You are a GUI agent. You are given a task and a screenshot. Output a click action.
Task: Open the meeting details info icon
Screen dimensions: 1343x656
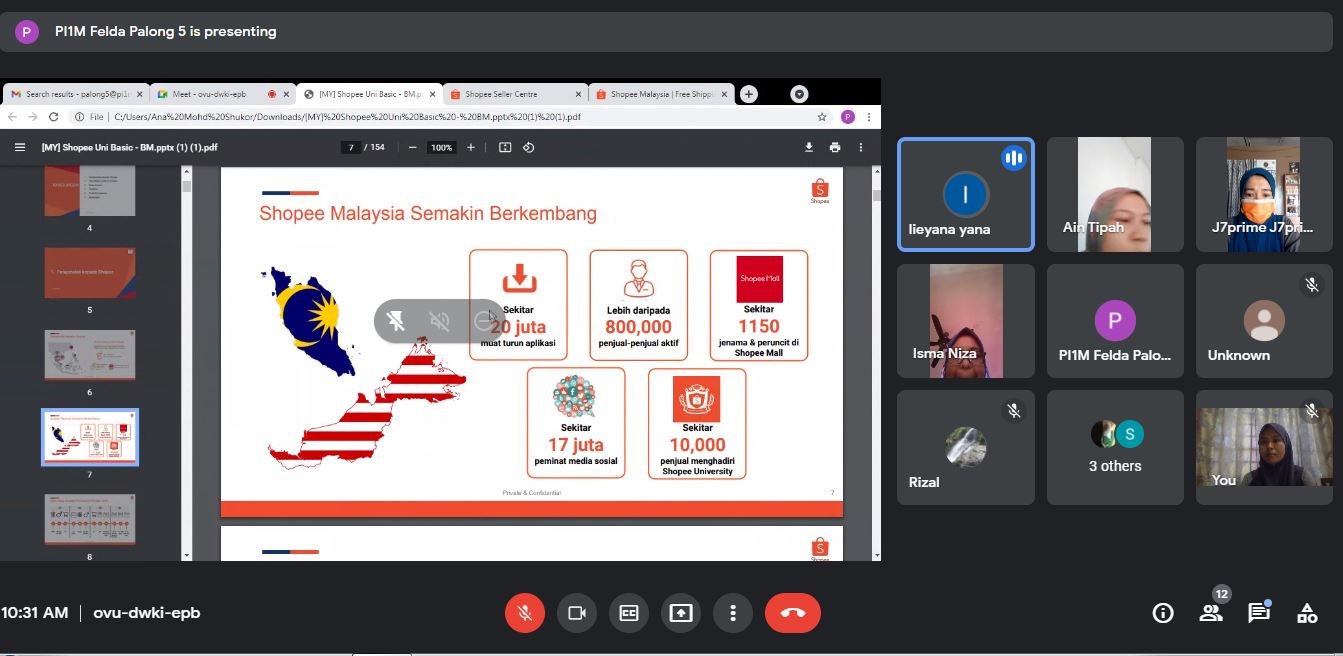[1163, 613]
